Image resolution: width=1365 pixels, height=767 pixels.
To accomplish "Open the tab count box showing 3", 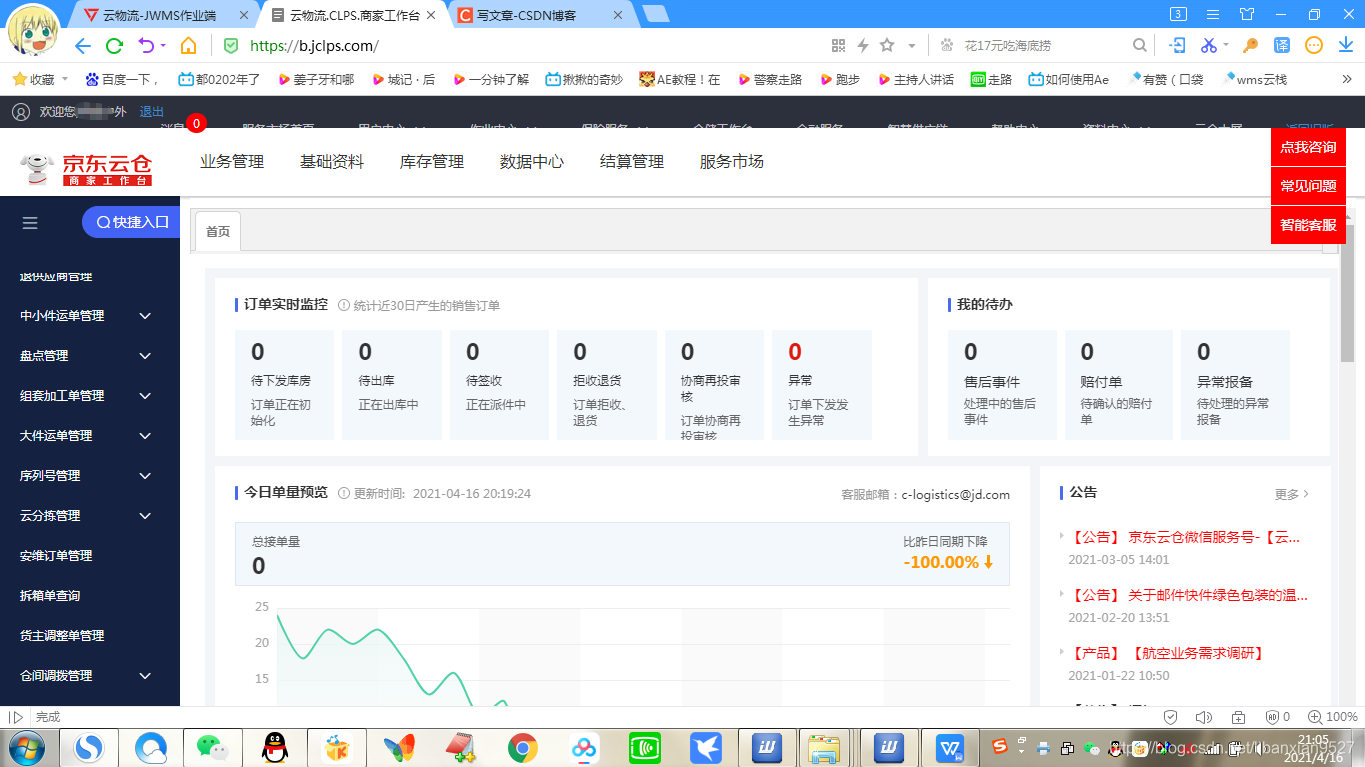I will (x=1178, y=14).
